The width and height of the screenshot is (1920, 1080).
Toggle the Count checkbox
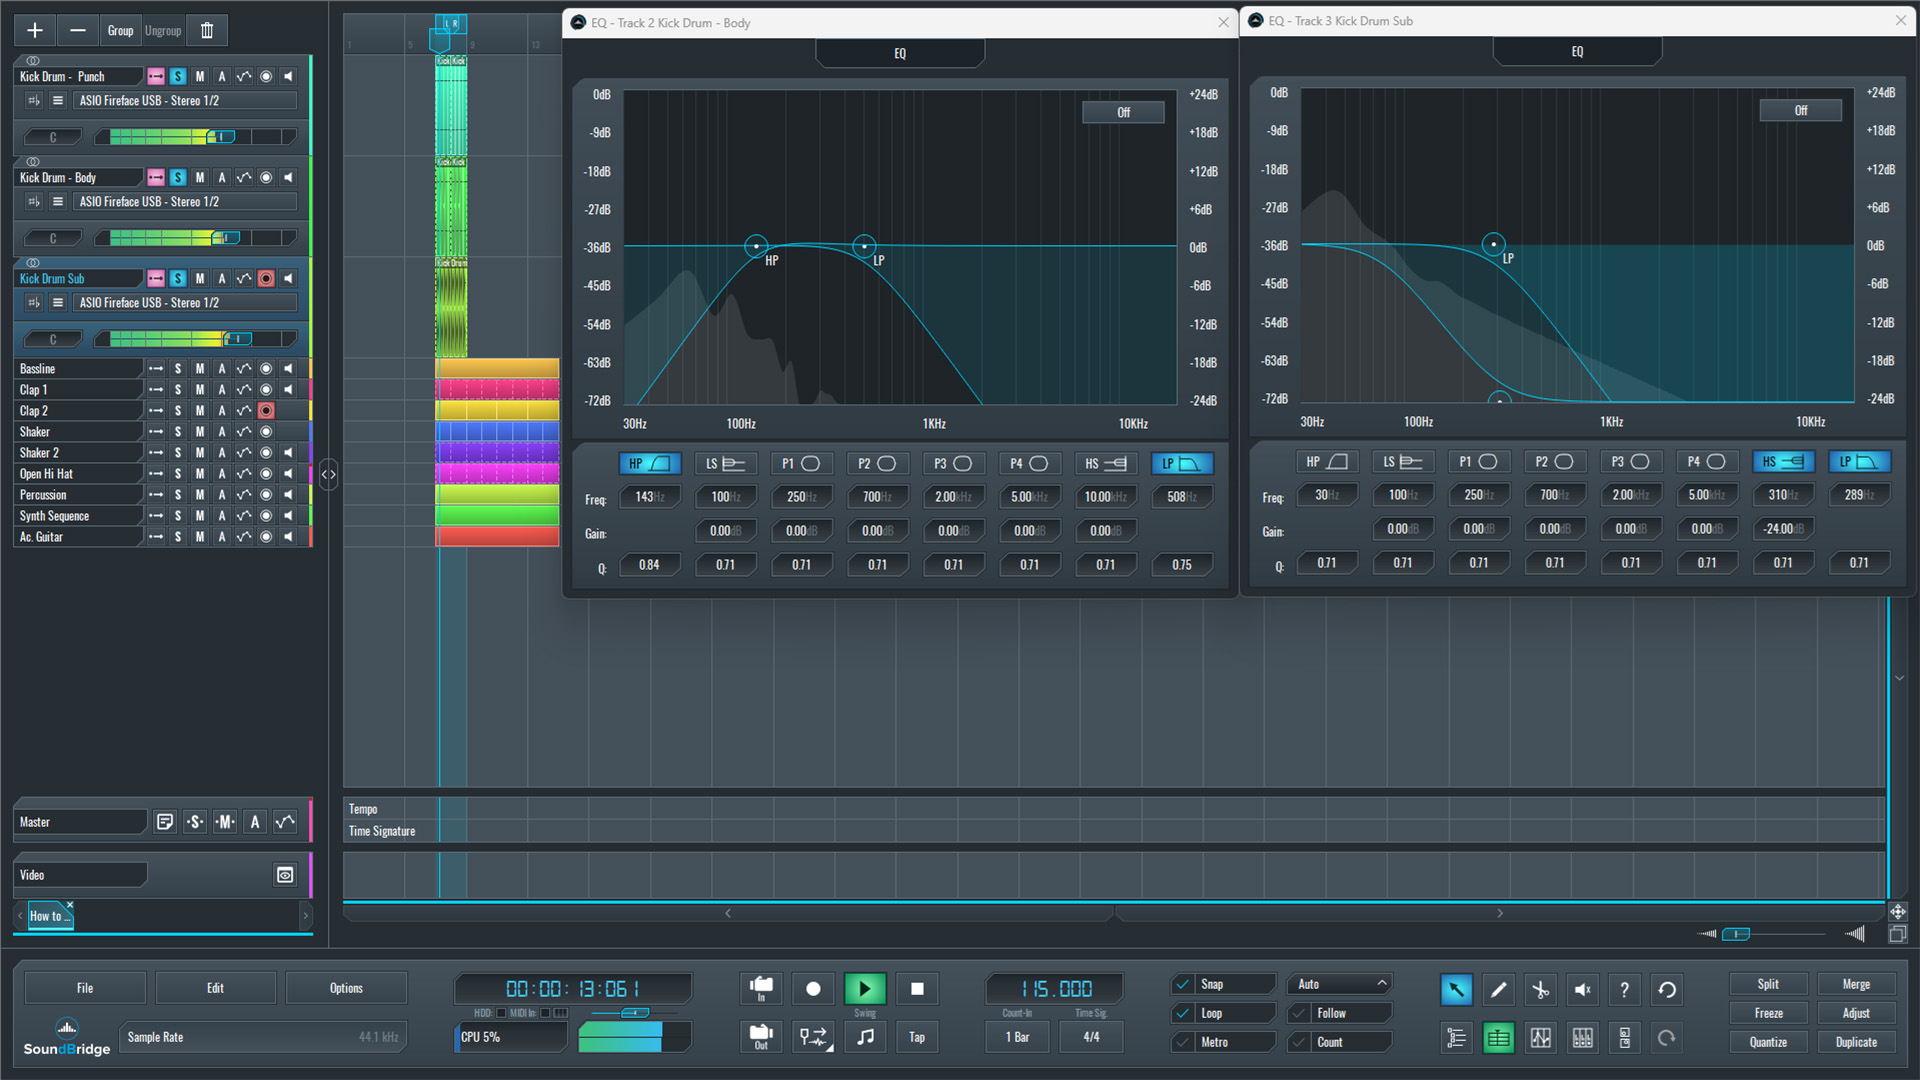tap(1299, 1042)
